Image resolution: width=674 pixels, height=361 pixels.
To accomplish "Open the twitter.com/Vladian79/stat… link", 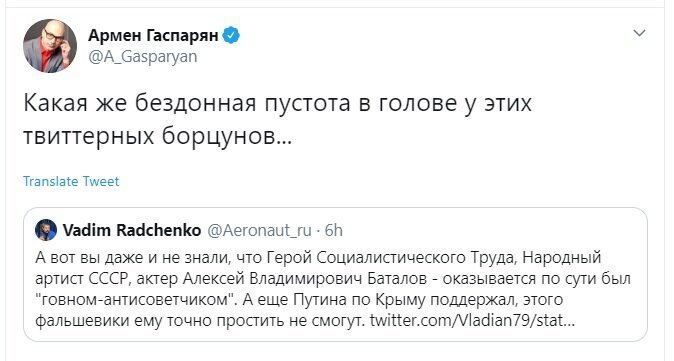I will tap(472, 321).
